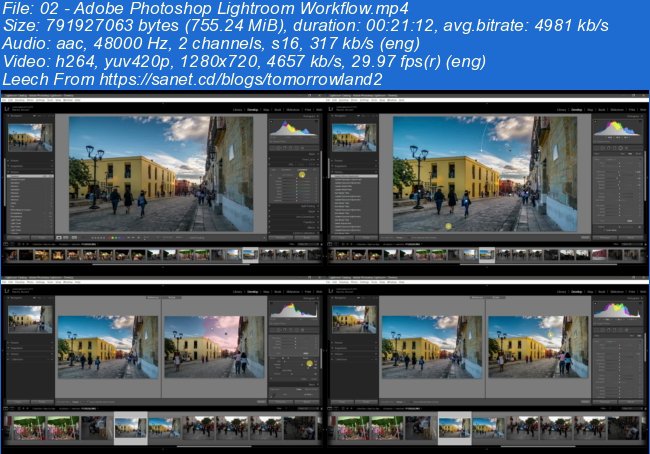This screenshot has height=454, width=650.
Task: Toggle shadow clipping triangle on top-left histogram
Action: pyautogui.click(x=272, y=122)
